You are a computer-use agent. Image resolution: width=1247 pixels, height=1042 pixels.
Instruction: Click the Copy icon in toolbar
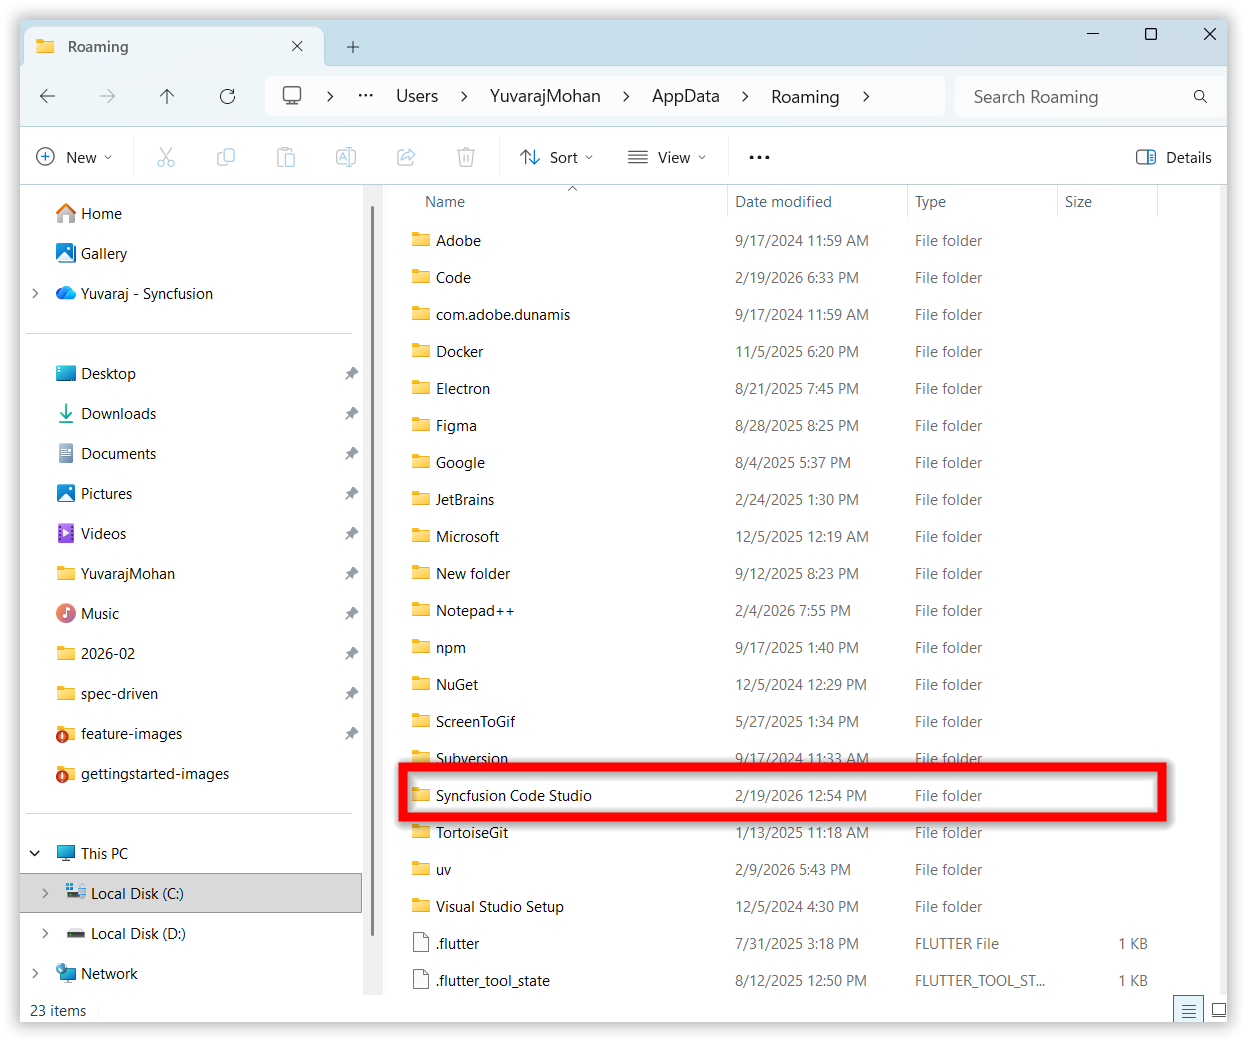[226, 157]
